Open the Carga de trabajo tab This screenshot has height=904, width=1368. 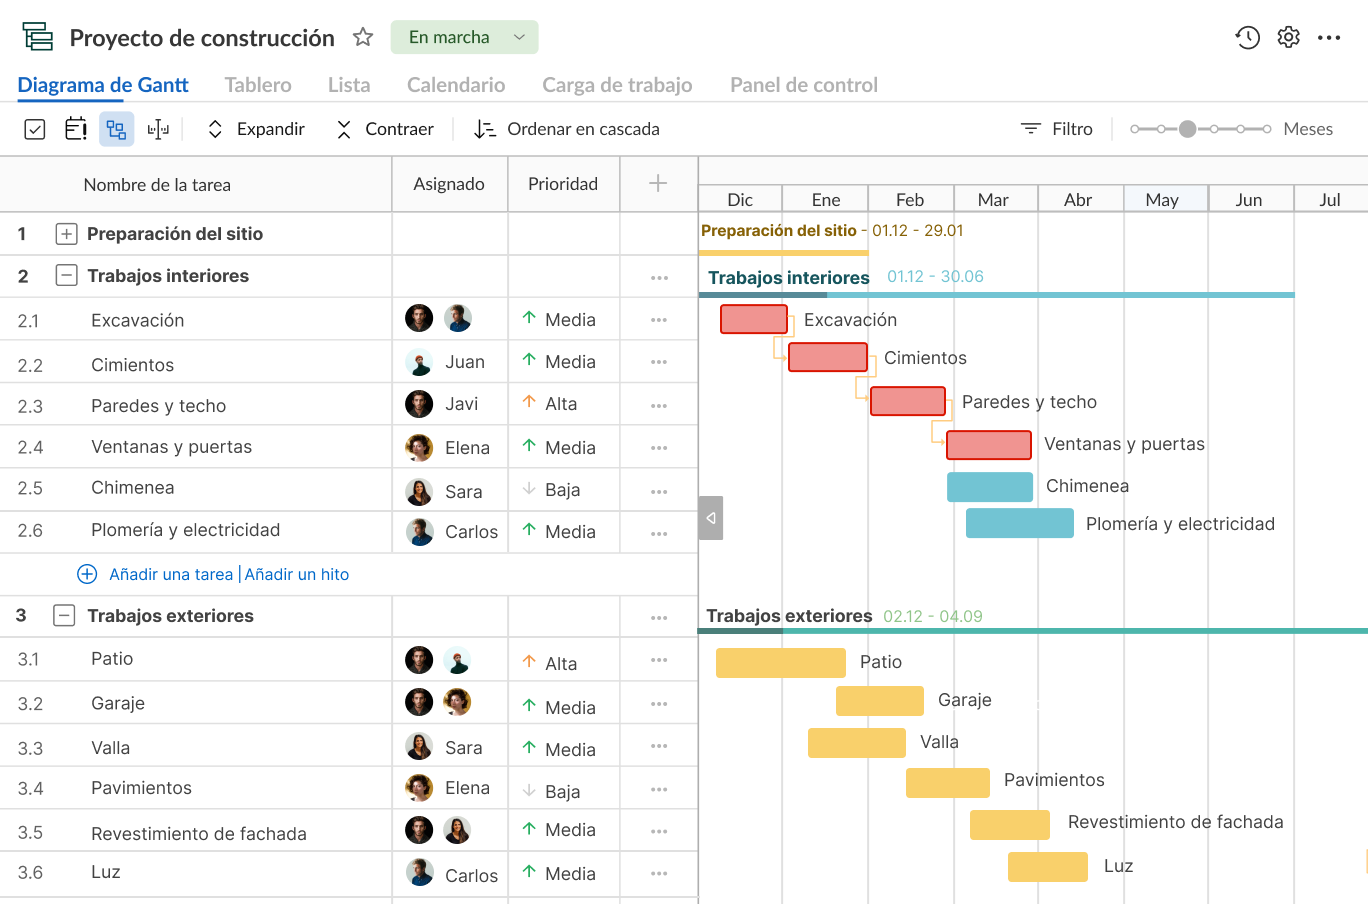click(x=617, y=85)
